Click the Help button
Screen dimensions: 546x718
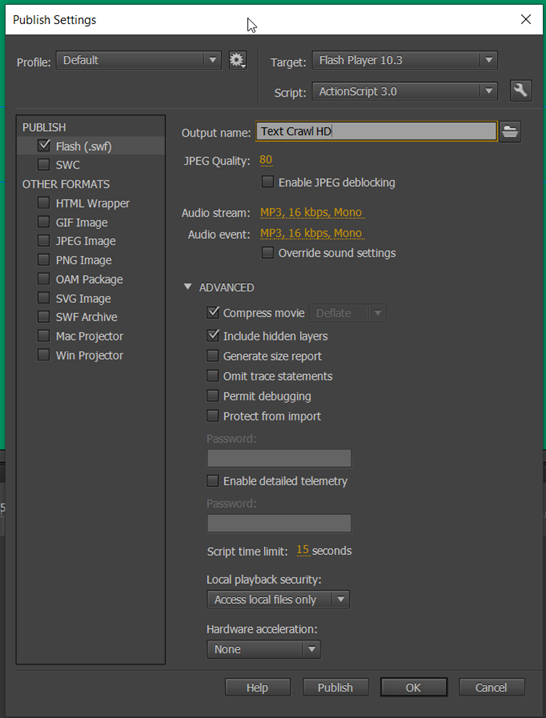point(257,687)
